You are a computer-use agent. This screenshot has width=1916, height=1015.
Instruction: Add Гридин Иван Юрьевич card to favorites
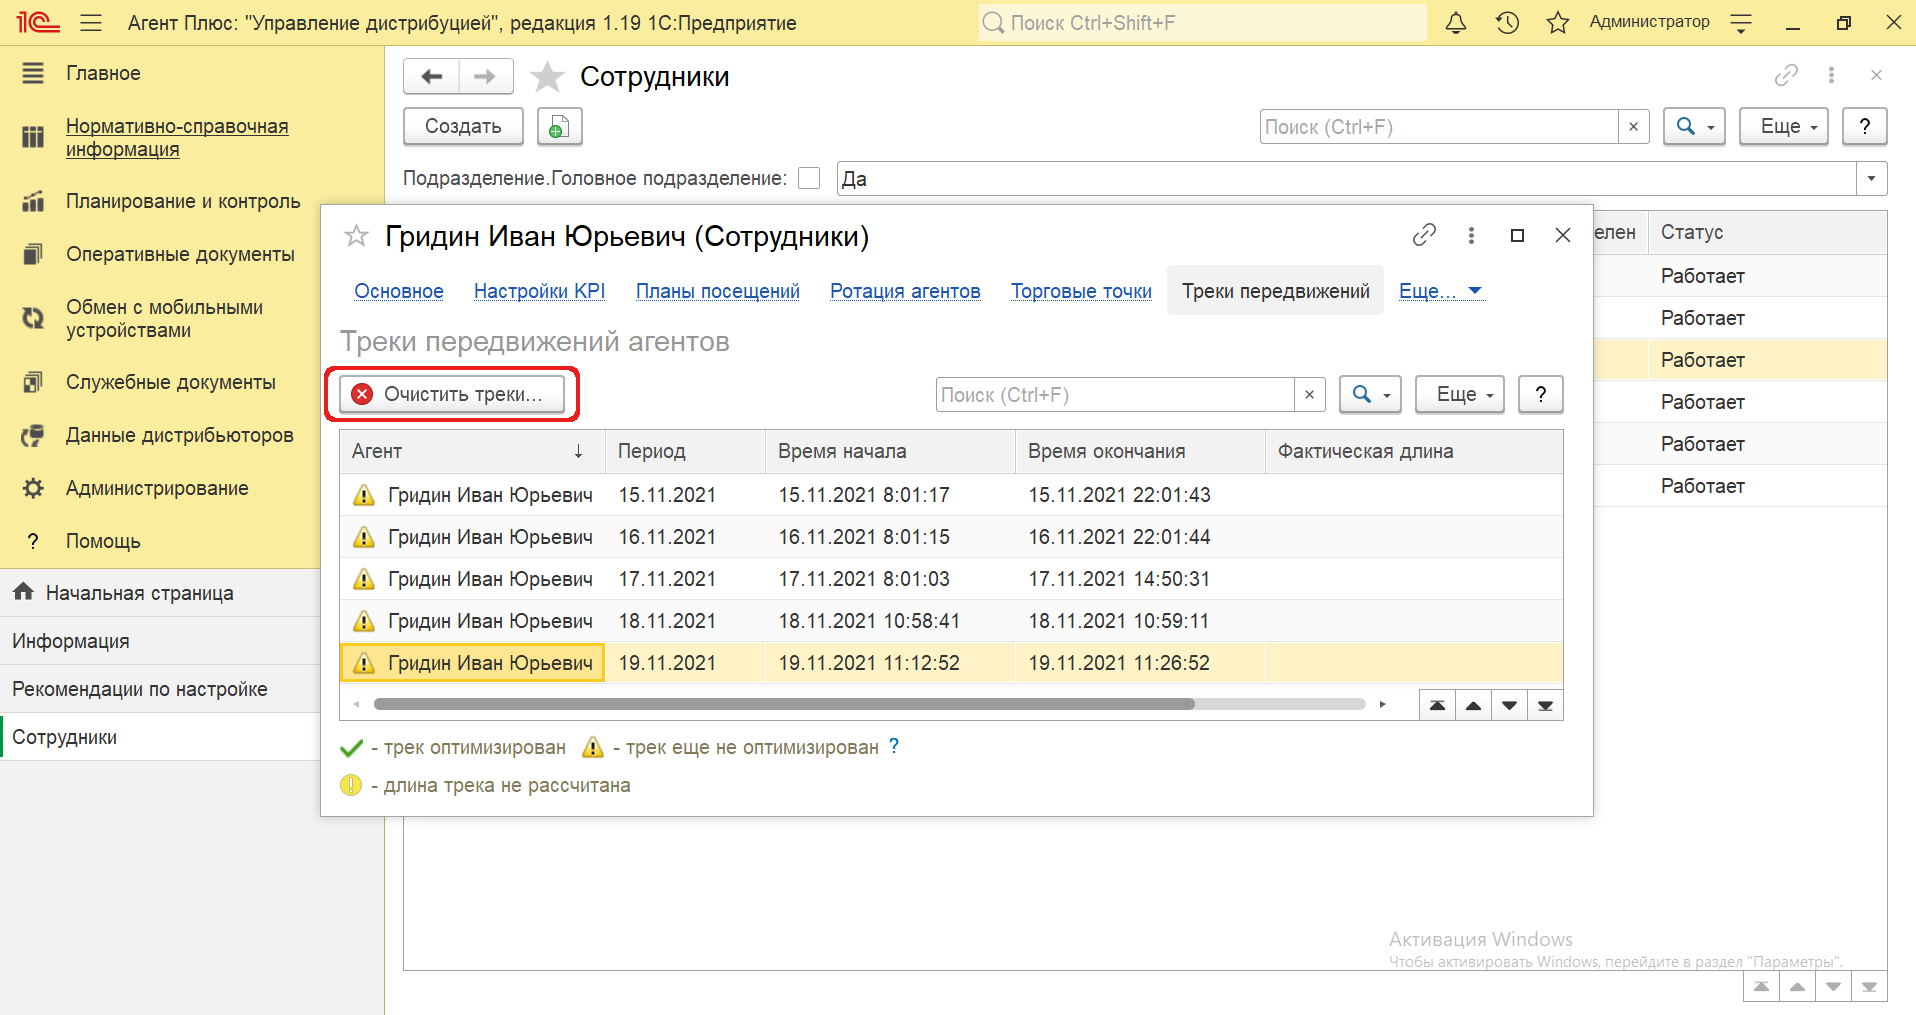[356, 236]
